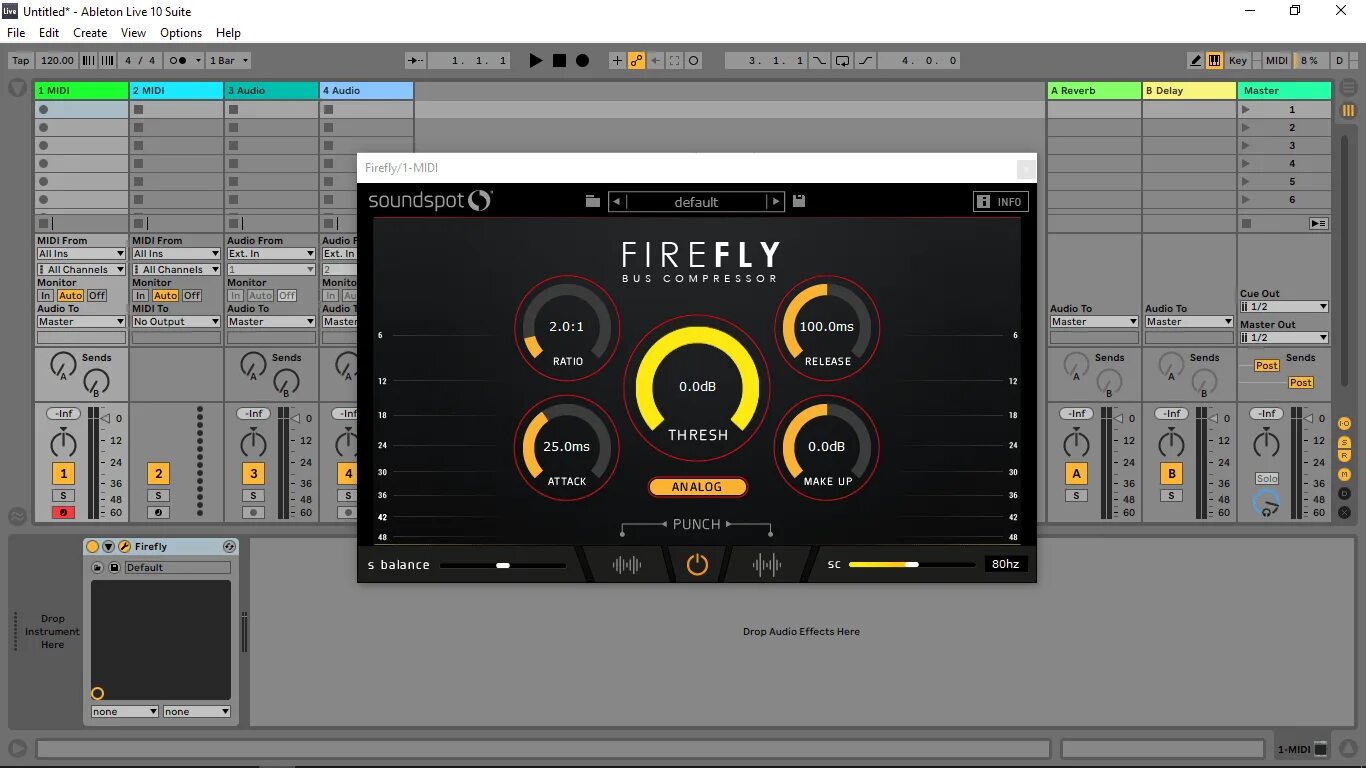Image resolution: width=1366 pixels, height=768 pixels.
Task: Toggle track A Reverb activator button
Action: [x=1076, y=474]
